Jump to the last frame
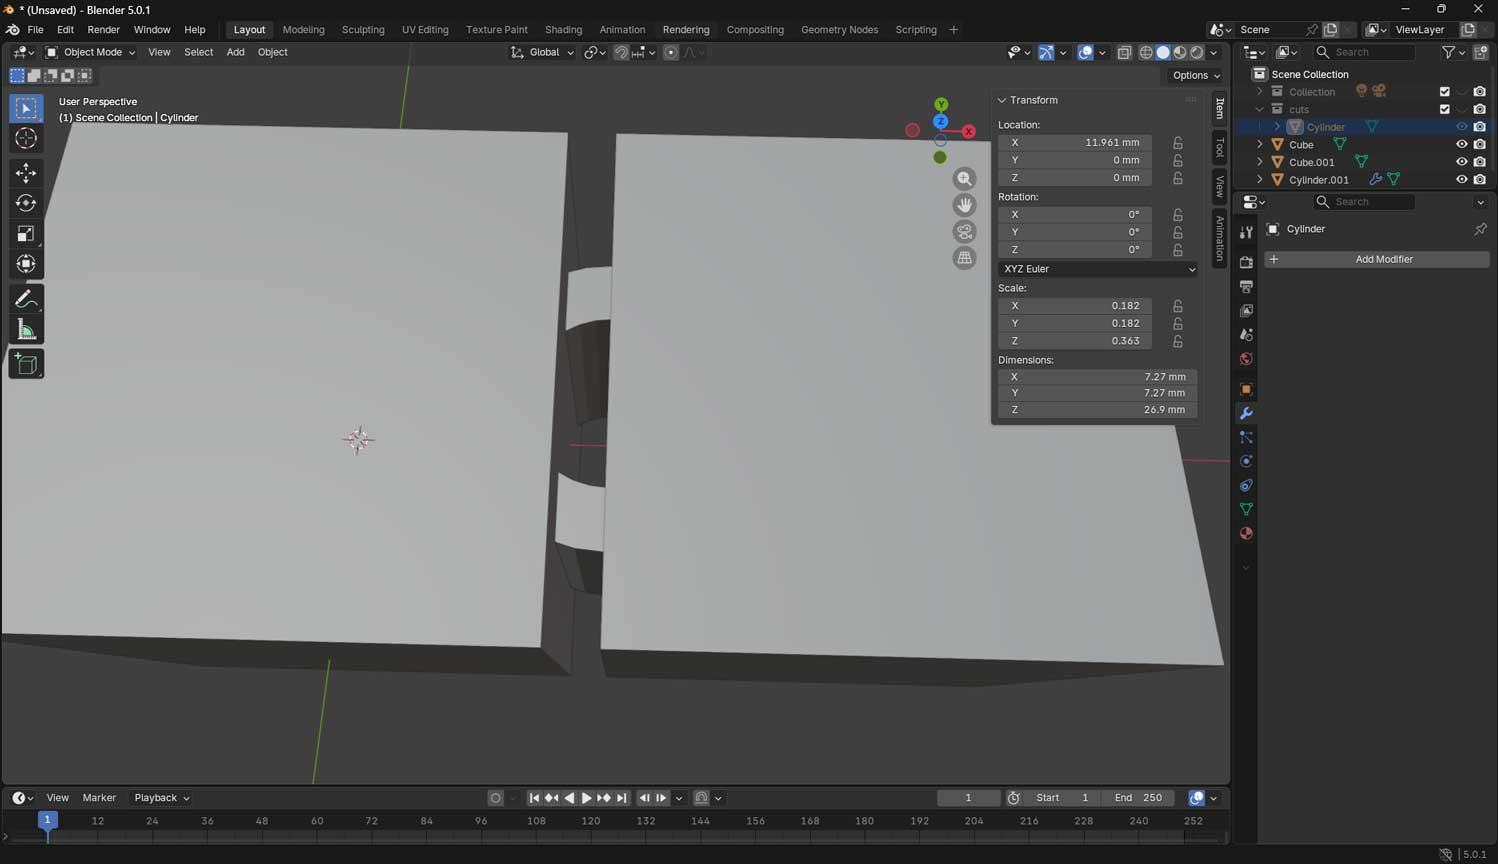The image size is (1498, 864). pyautogui.click(x=622, y=798)
